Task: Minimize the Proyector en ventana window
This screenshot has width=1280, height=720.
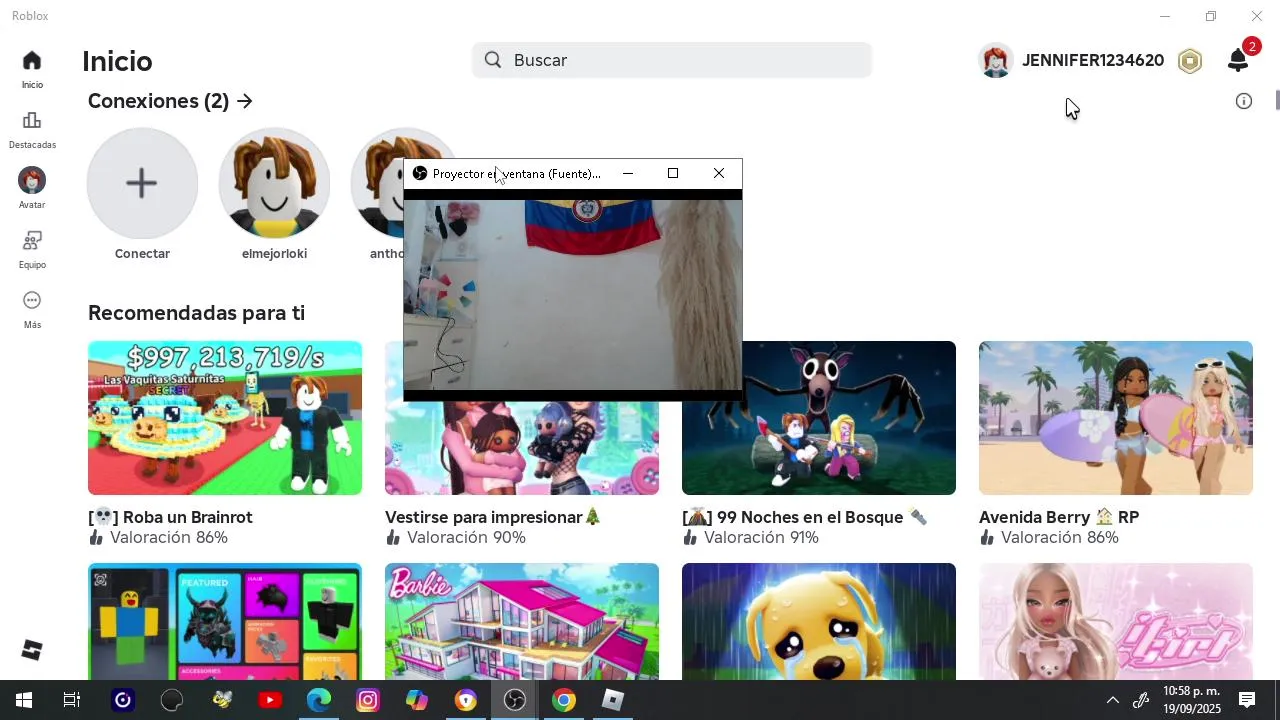Action: click(x=628, y=174)
